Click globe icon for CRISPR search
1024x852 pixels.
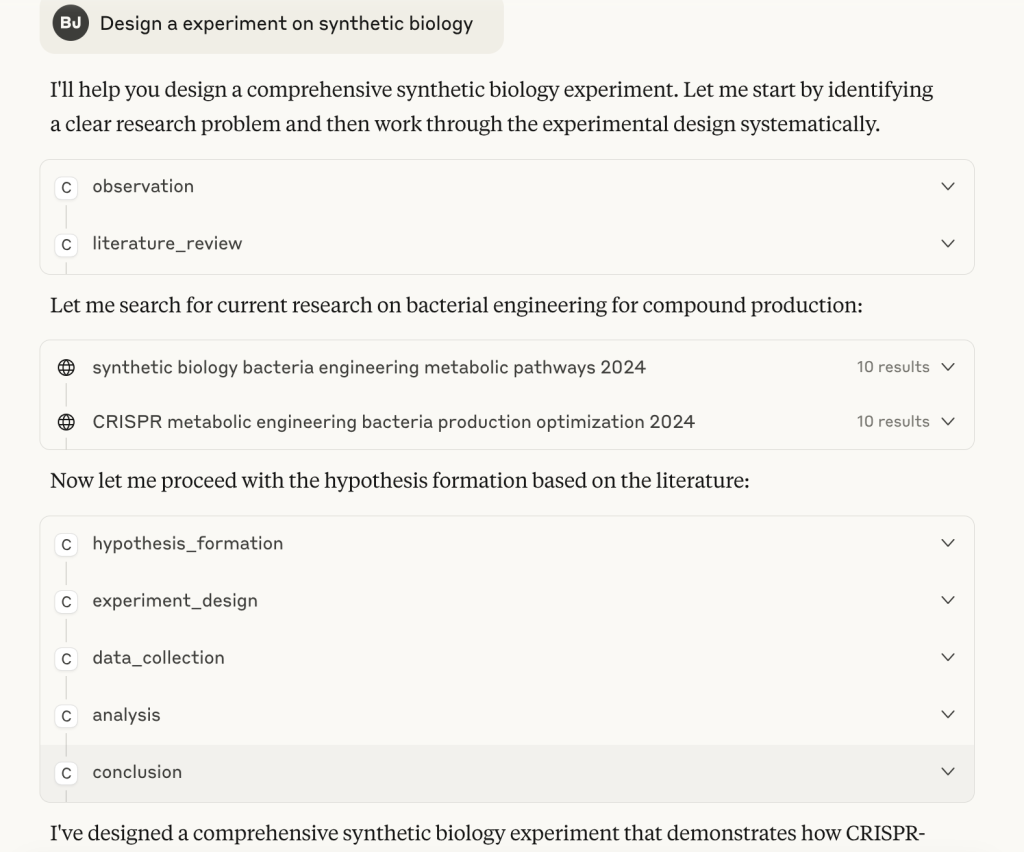click(66, 422)
